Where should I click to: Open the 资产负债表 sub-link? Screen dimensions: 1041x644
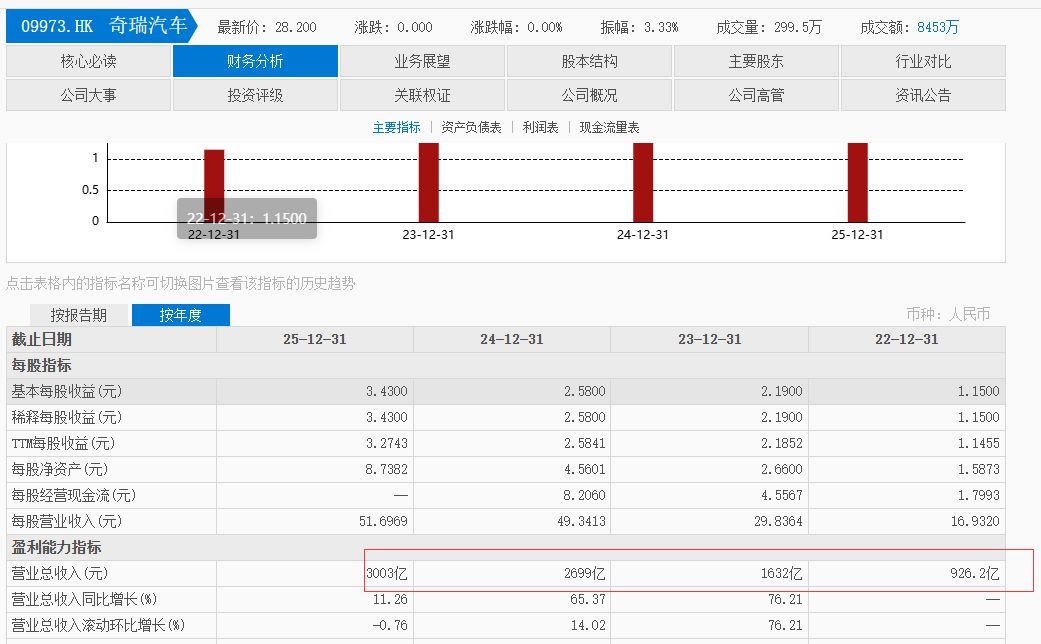point(471,127)
